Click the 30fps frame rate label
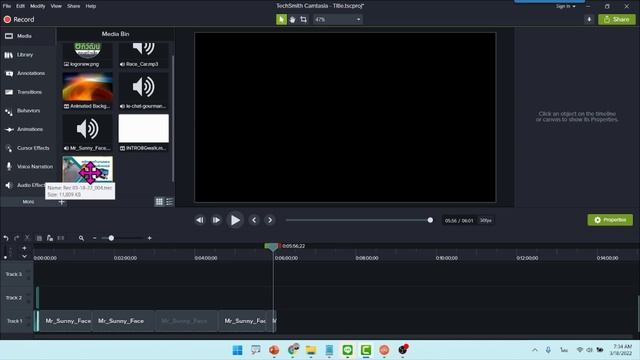The width and height of the screenshot is (640, 360). click(486, 220)
